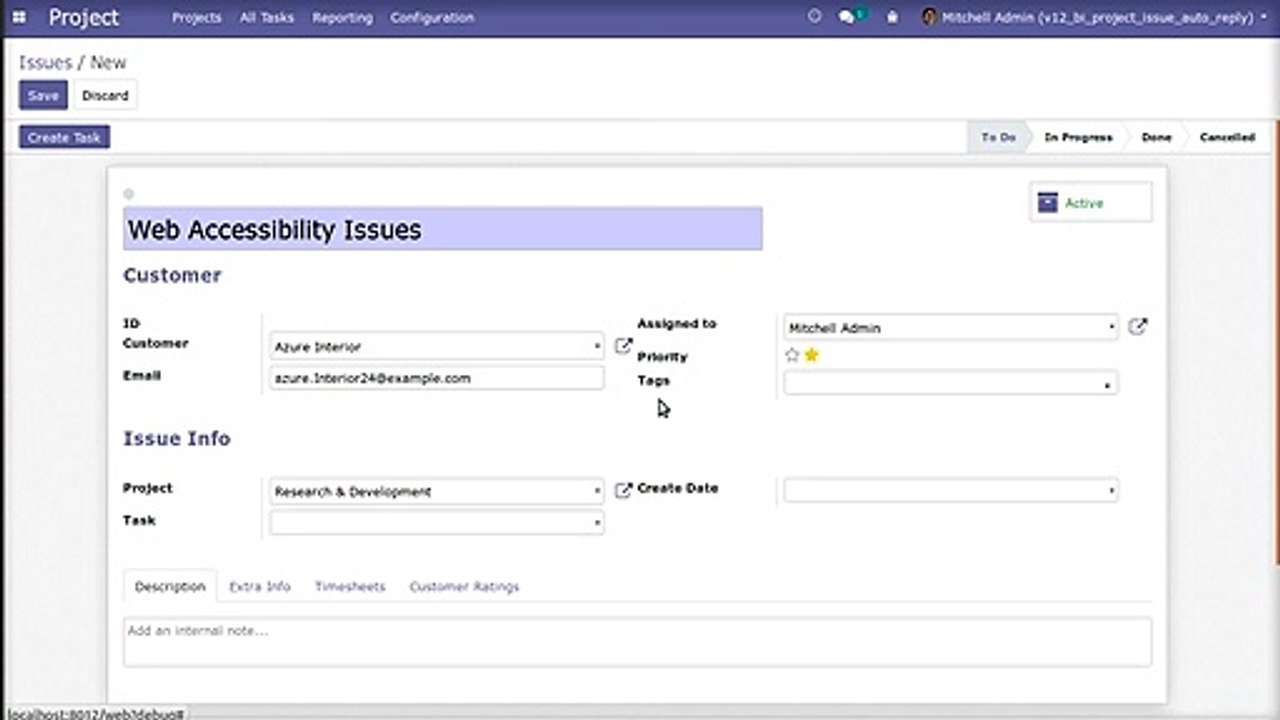
Task: Click the issue title field
Action: pyautogui.click(x=442, y=229)
